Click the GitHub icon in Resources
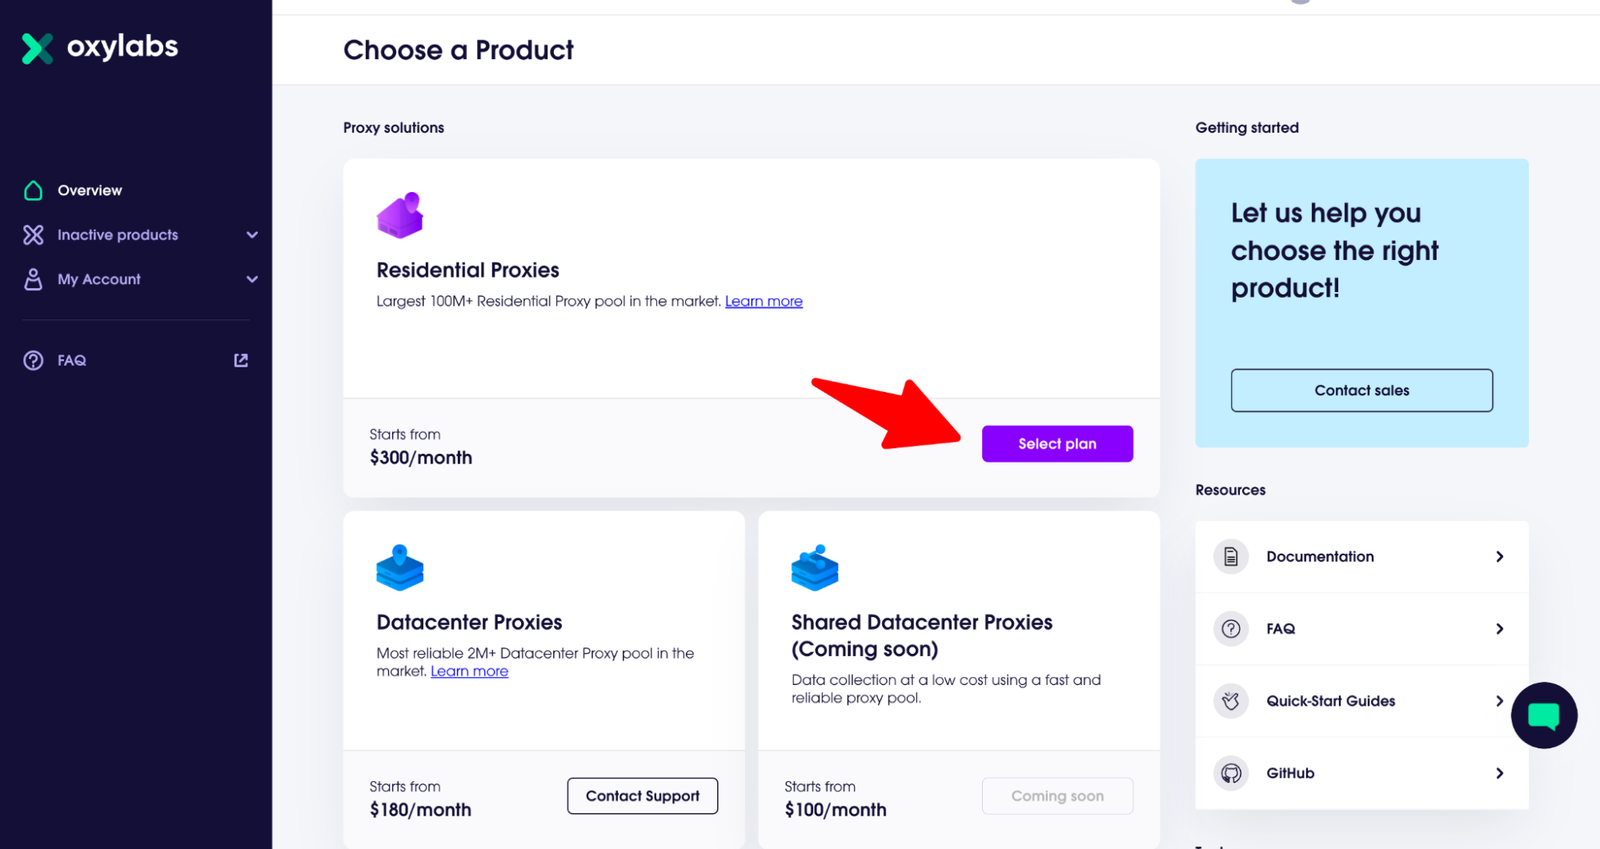Image resolution: width=1600 pixels, height=849 pixels. coord(1231,773)
